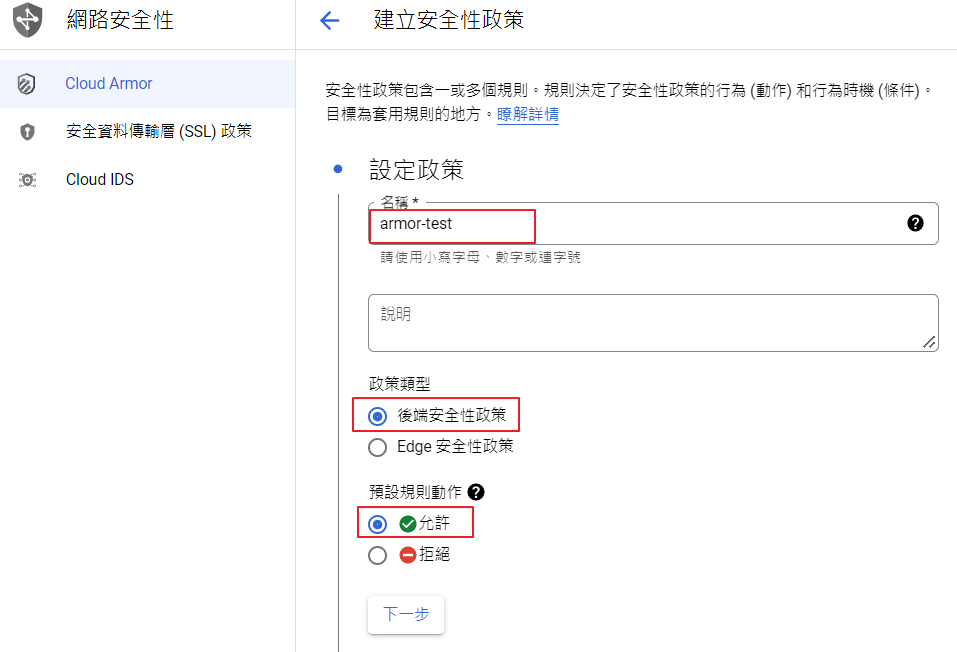Screen dimensions: 957x652
Task: Click the Cloud Armor shield icon
Action: (x=27, y=84)
